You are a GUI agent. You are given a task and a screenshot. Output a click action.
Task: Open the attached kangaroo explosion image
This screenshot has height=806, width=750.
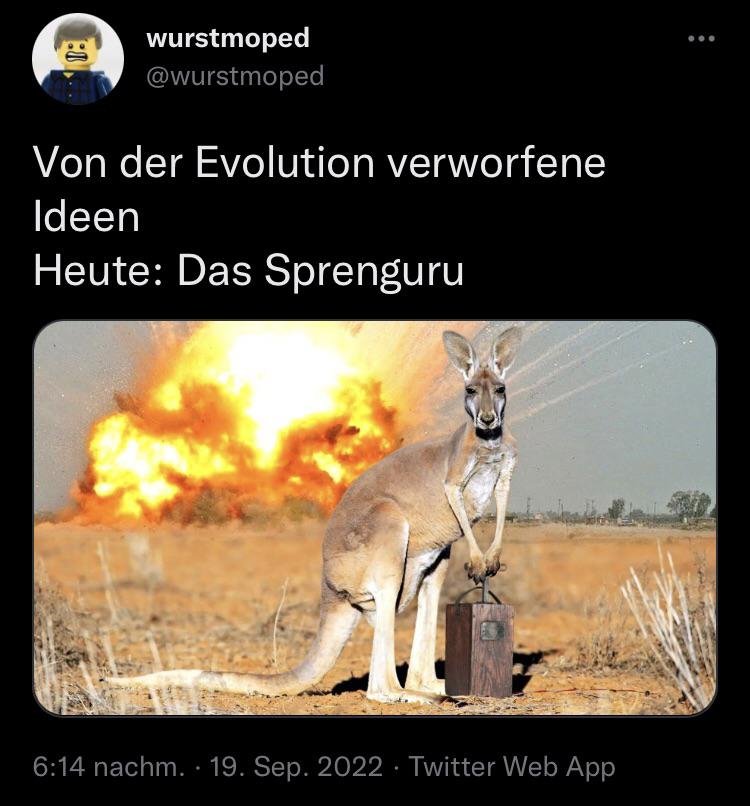point(375,518)
